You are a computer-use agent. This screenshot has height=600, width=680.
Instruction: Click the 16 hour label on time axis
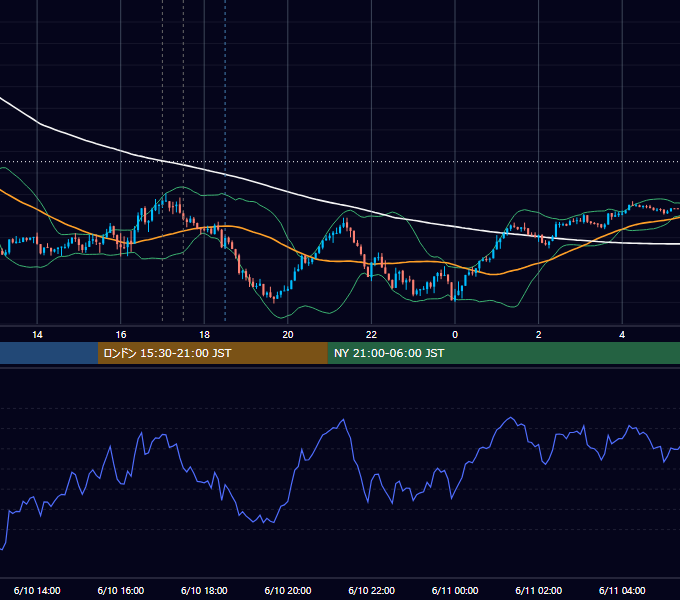coord(121,335)
